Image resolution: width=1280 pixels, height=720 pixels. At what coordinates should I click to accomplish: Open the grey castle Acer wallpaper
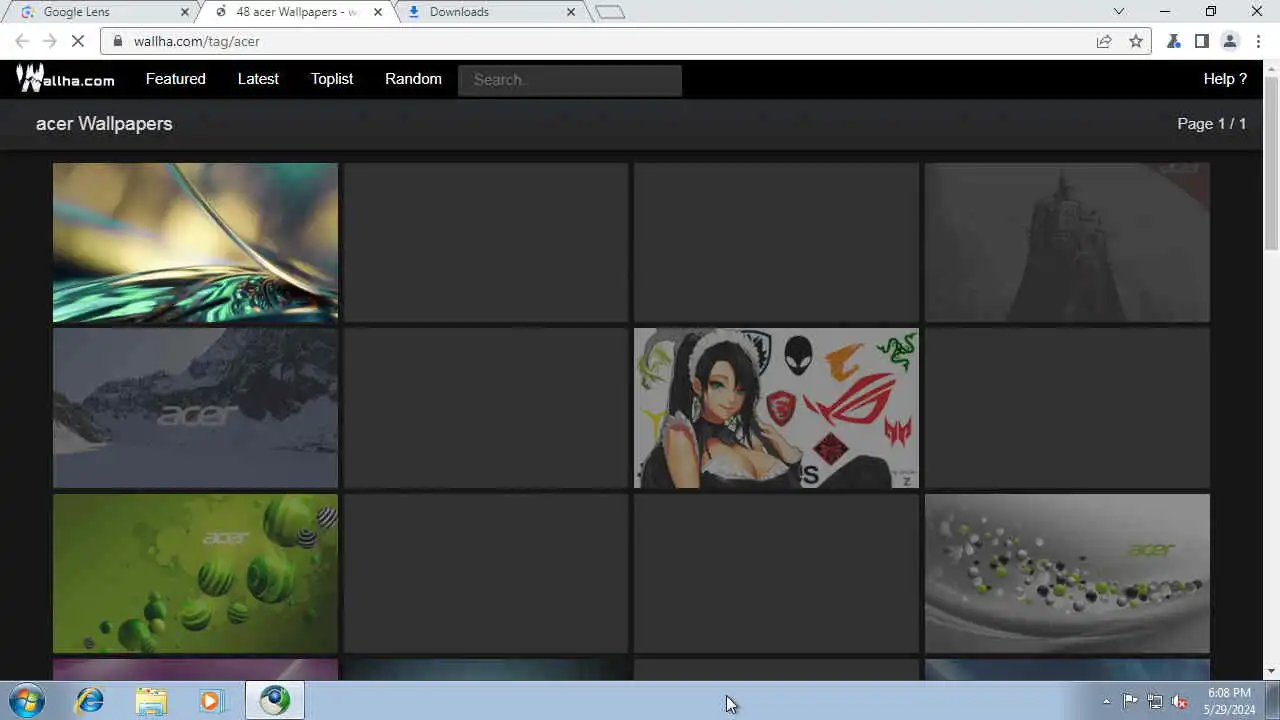click(1067, 243)
